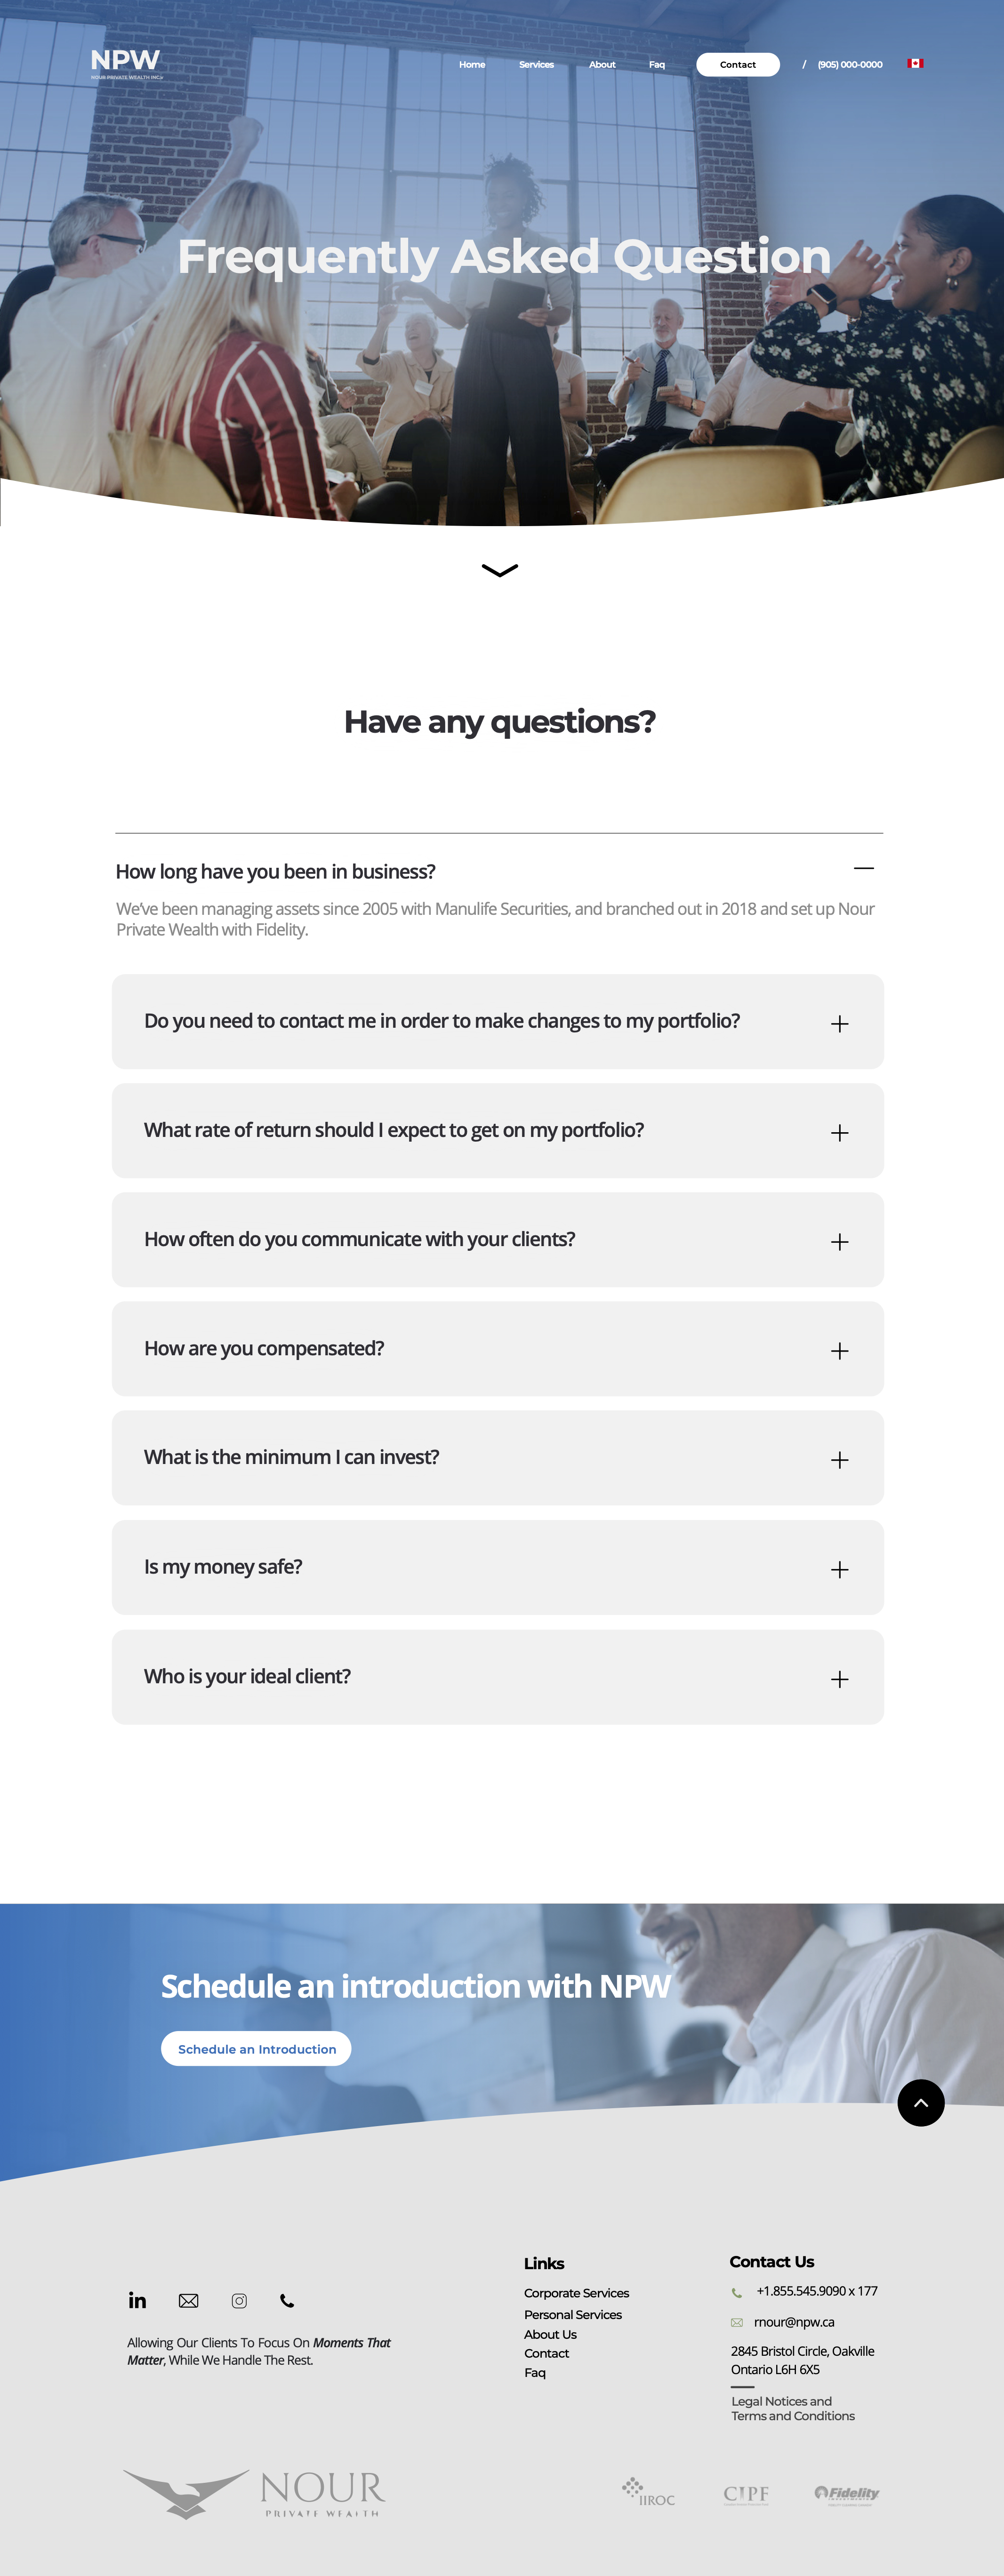The height and width of the screenshot is (2576, 1004).
Task: Click the NPW logo in header
Action: 126,63
